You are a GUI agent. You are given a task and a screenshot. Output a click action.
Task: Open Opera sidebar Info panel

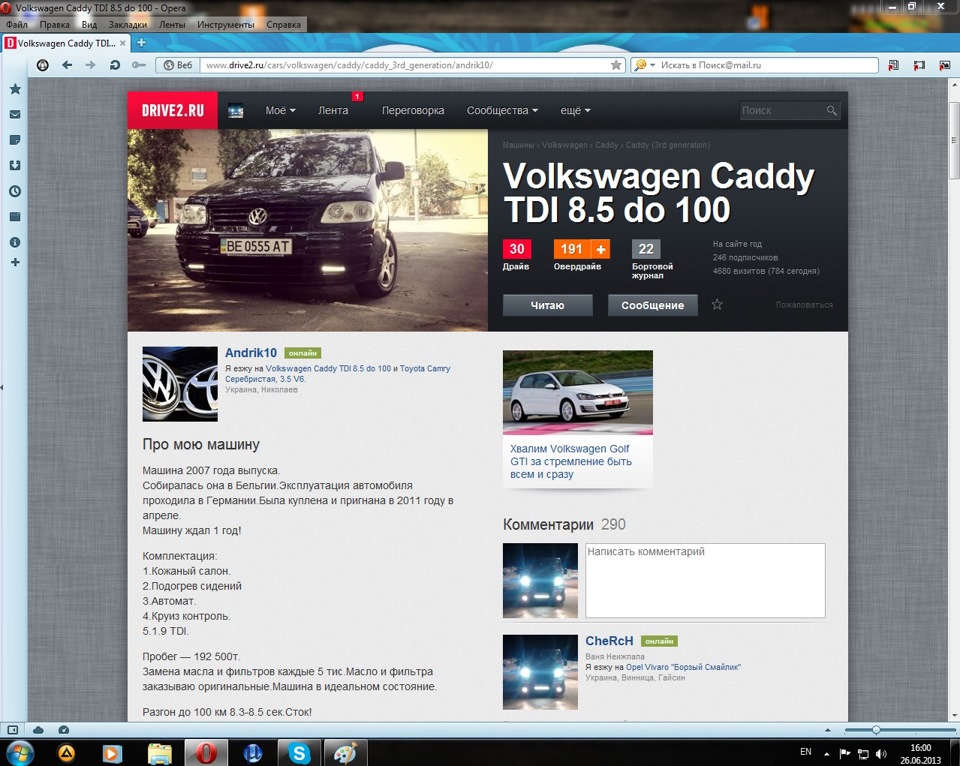click(x=15, y=242)
